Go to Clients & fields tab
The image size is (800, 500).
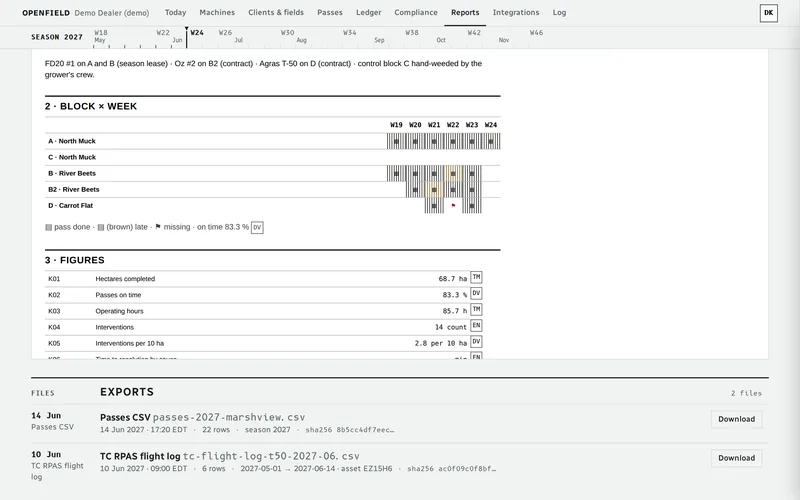(x=276, y=12)
